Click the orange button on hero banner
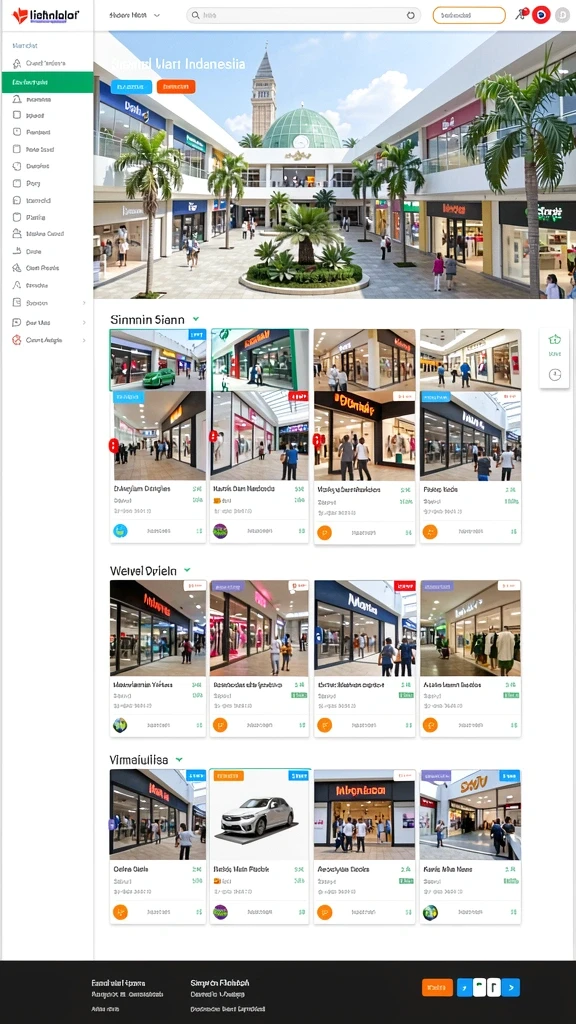Viewport: 576px width, 1024px height. click(176, 86)
